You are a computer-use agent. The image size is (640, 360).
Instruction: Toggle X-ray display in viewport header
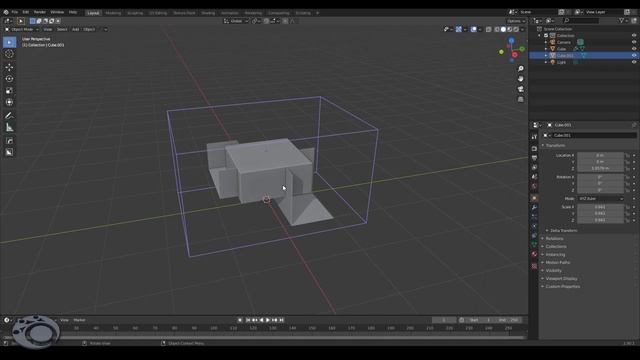pyautogui.click(x=489, y=29)
